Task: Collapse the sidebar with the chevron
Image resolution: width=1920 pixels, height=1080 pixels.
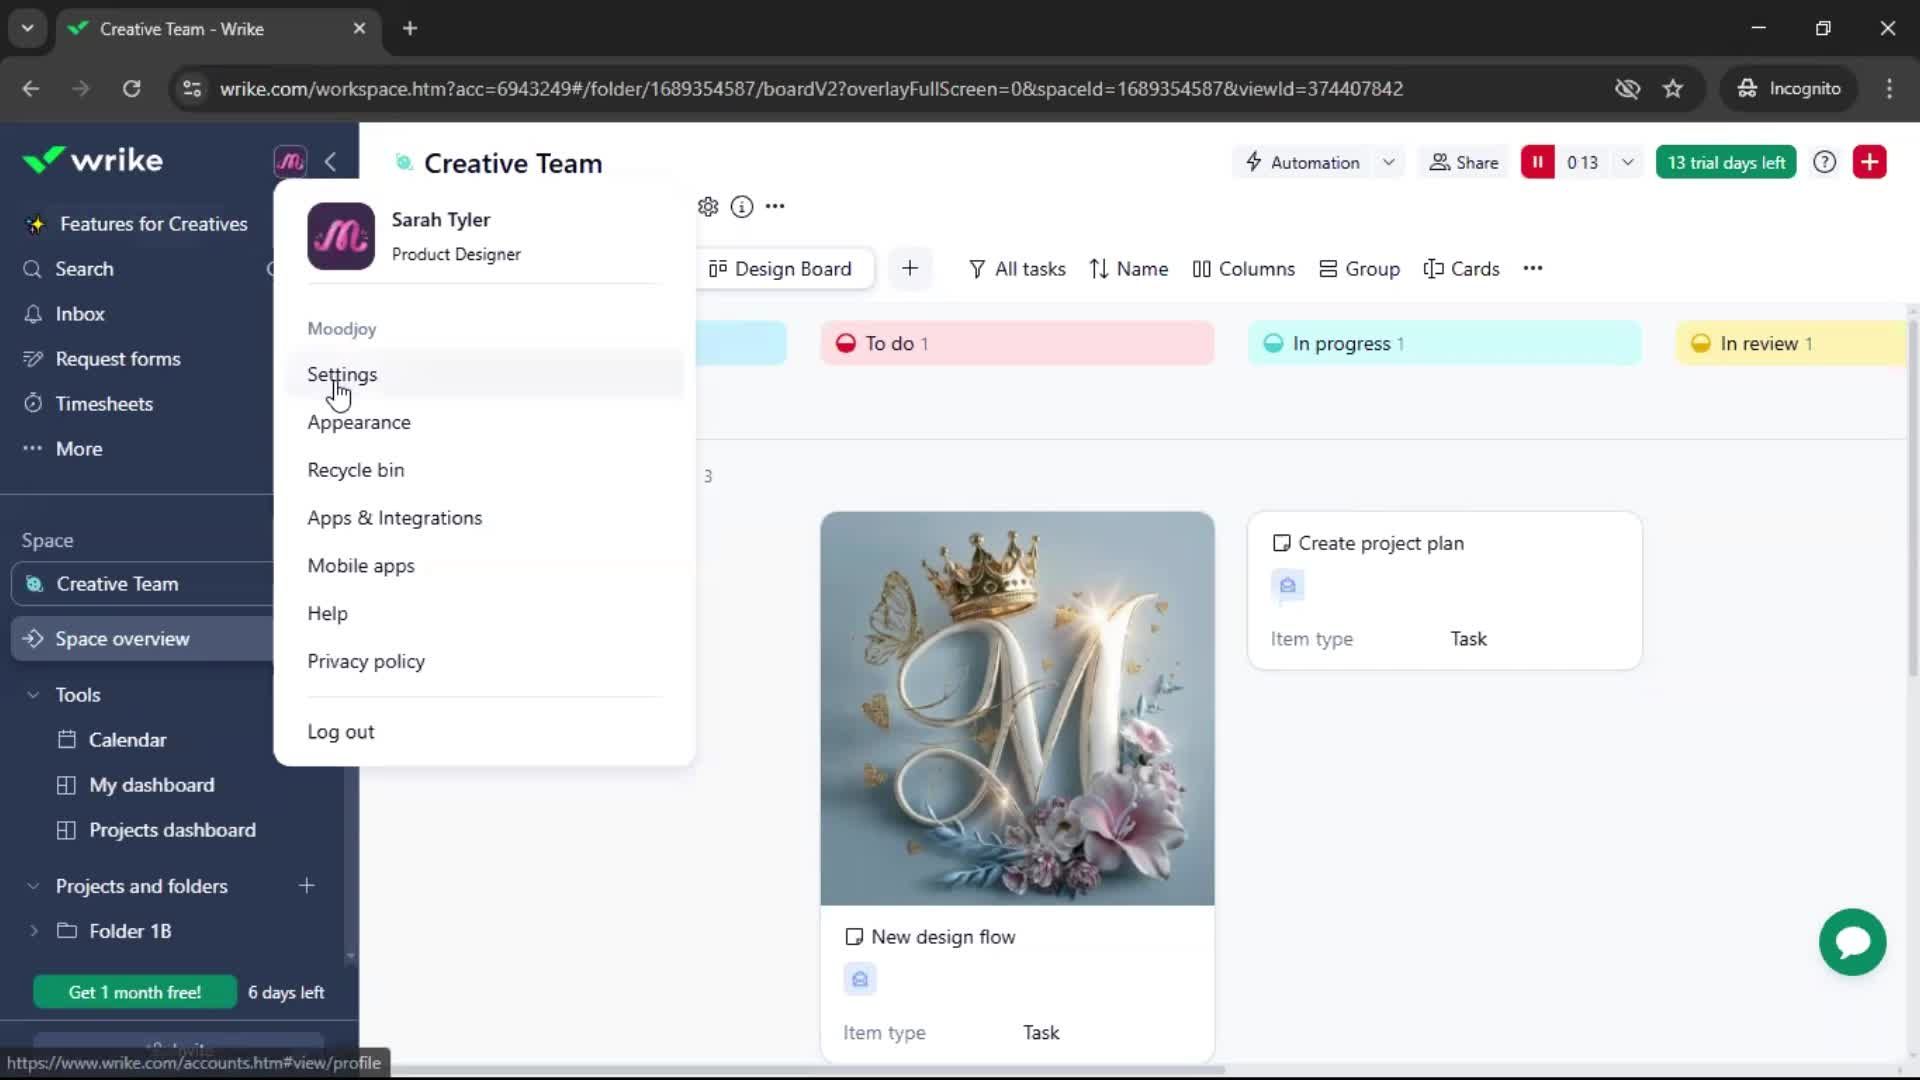Action: tap(331, 161)
